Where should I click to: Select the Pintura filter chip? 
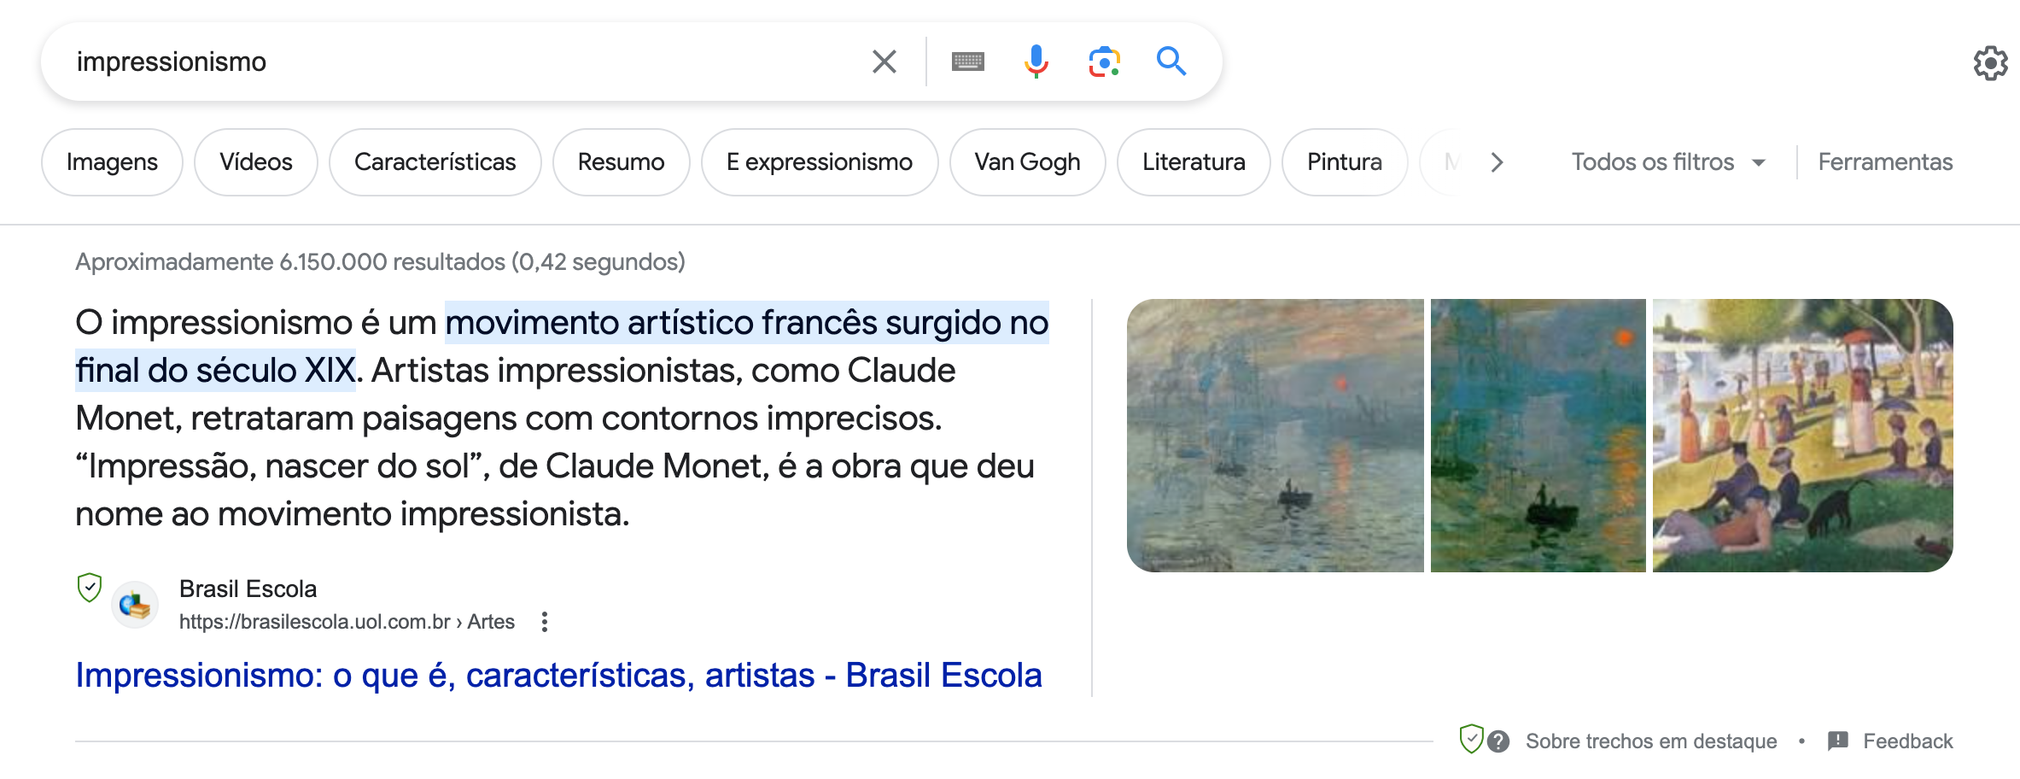[x=1344, y=161]
